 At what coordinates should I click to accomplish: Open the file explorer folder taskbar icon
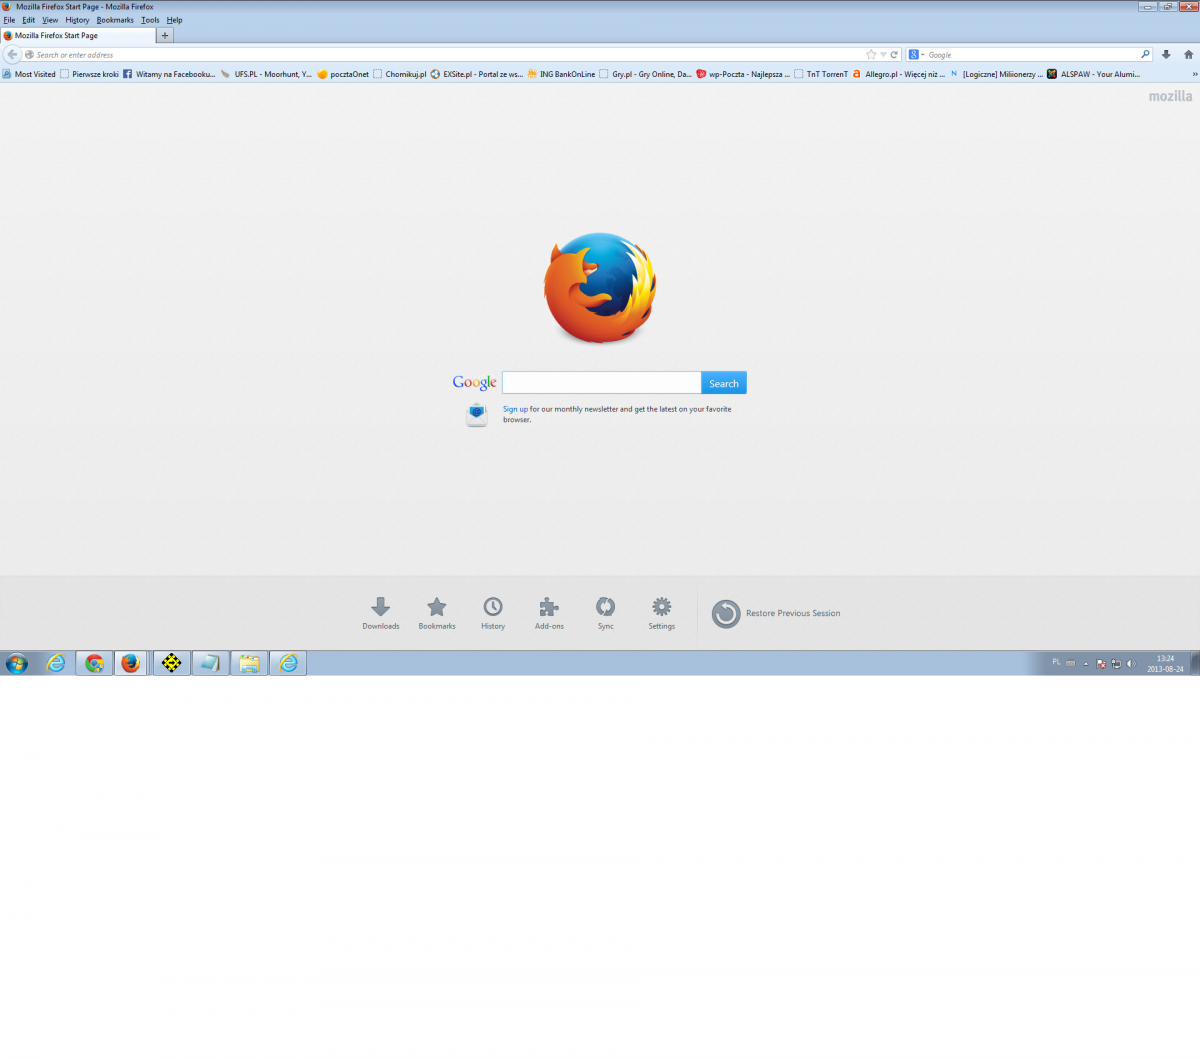[x=249, y=663]
